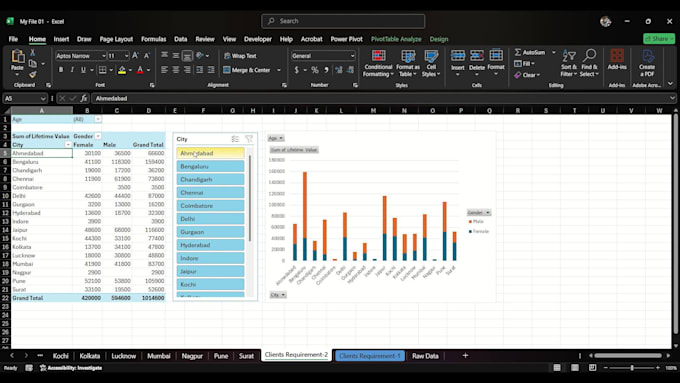Toggle Bold formatting
680x383 pixels.
[x=61, y=70]
